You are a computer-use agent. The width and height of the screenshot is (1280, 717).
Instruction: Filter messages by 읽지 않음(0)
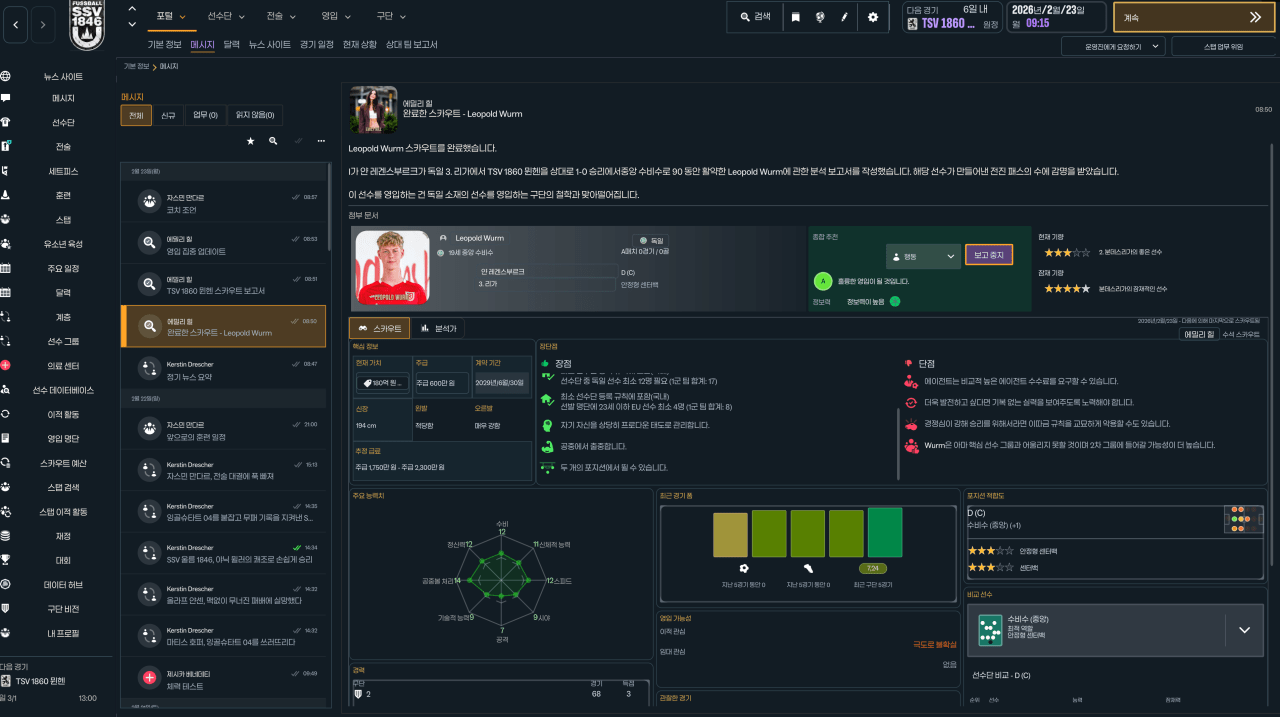[x=256, y=116]
